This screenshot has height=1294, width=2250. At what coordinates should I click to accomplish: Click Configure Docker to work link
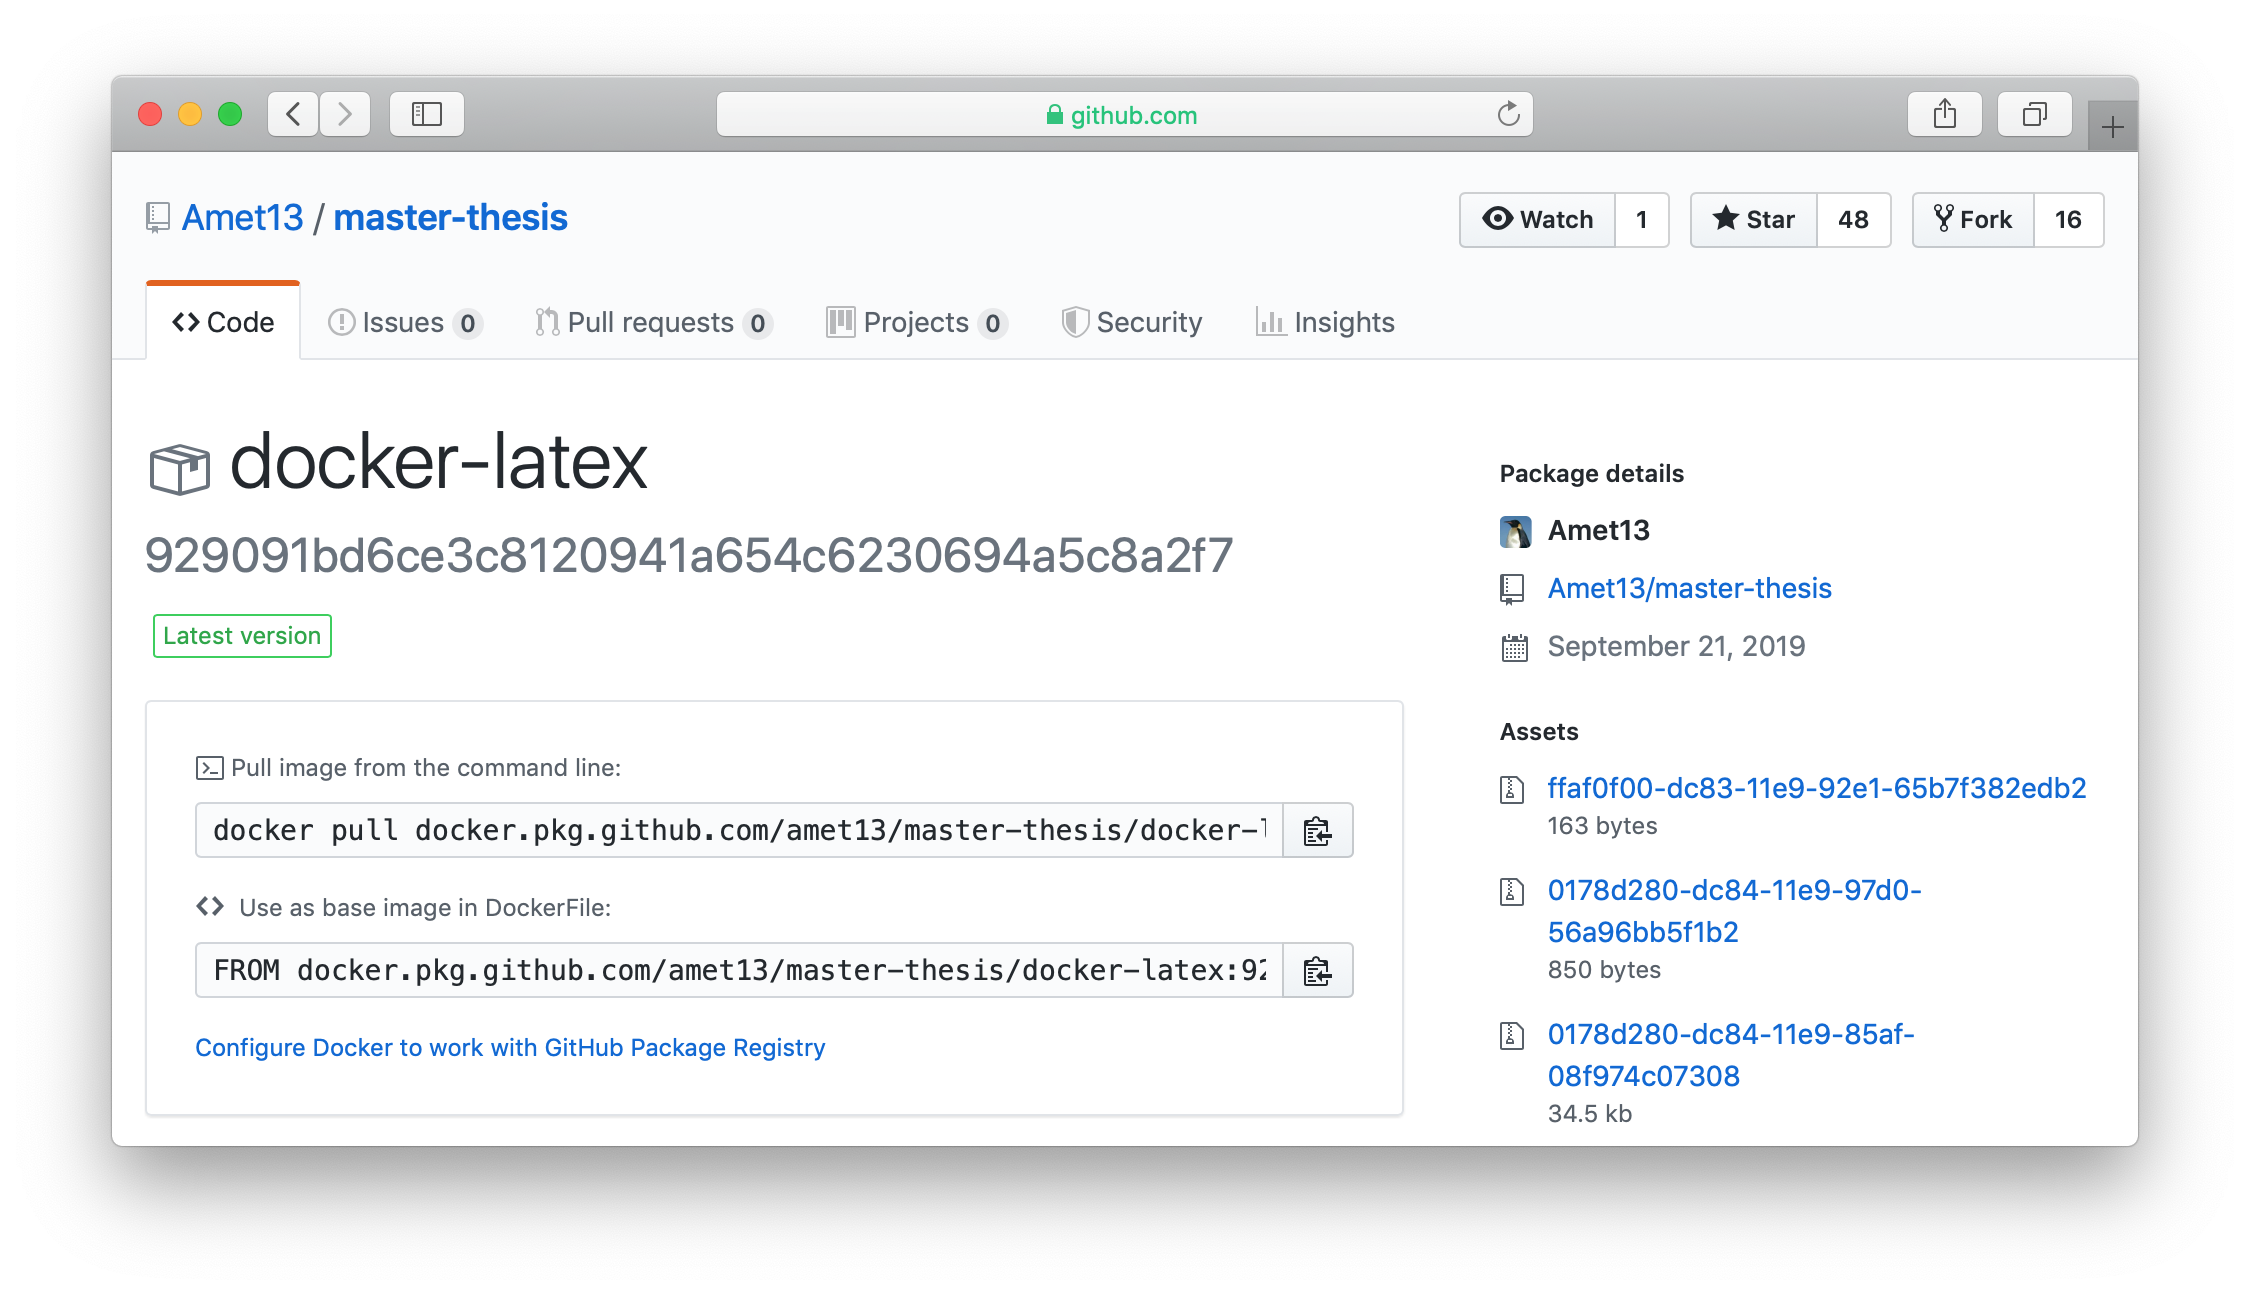508,1047
